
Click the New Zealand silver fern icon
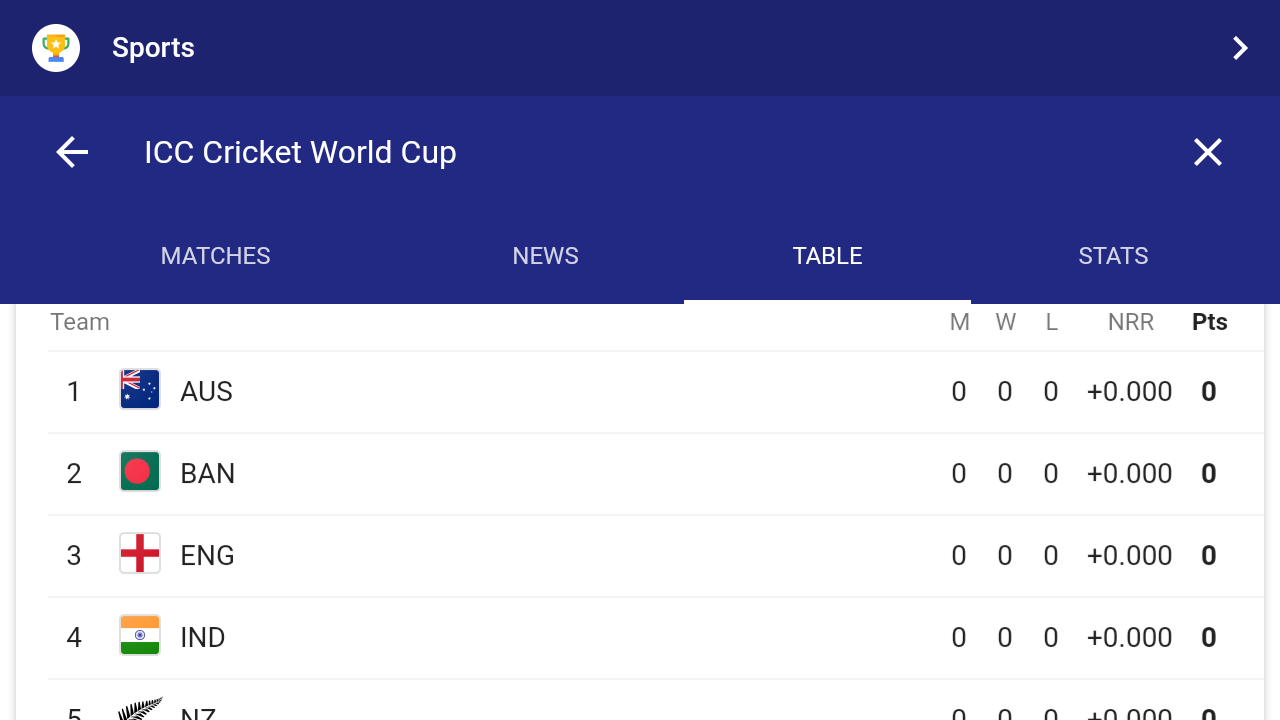tap(140, 709)
